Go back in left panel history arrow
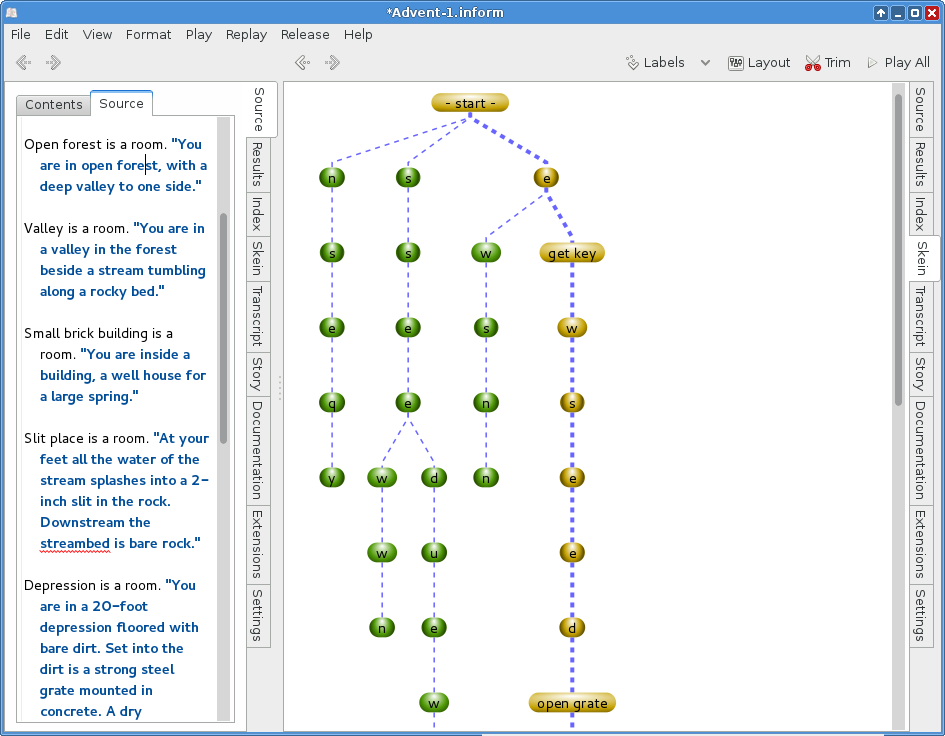The height and width of the screenshot is (736, 945). click(x=24, y=62)
